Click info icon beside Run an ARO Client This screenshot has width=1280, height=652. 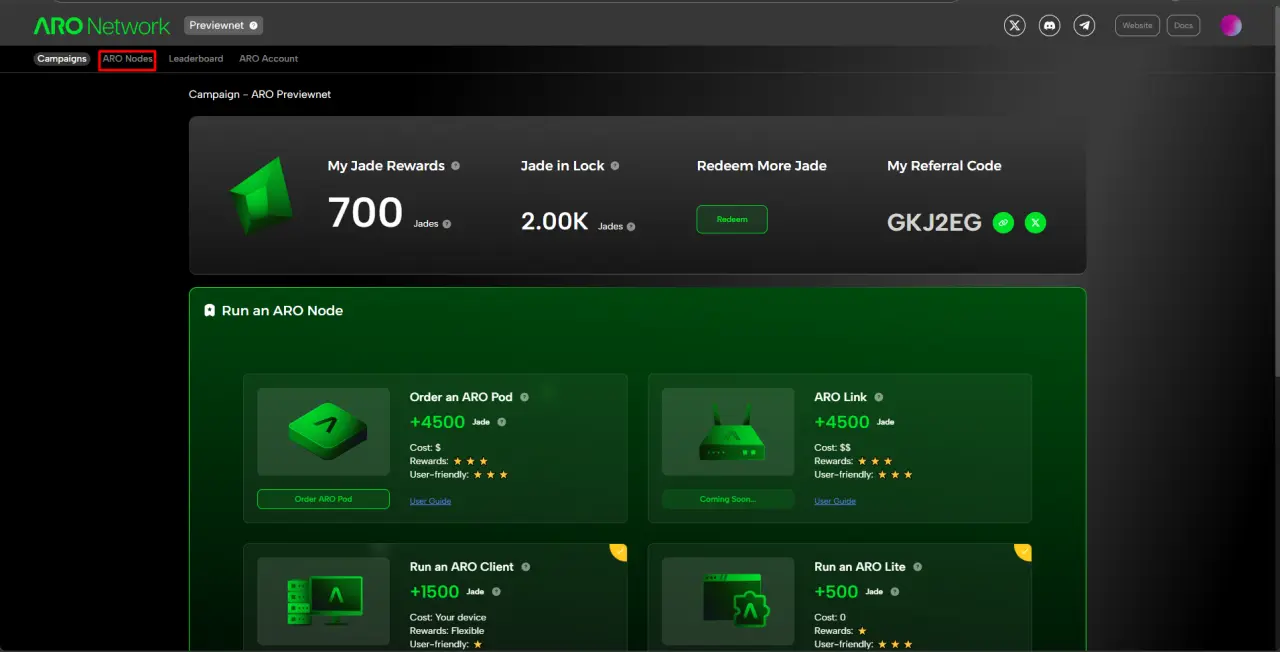525,567
